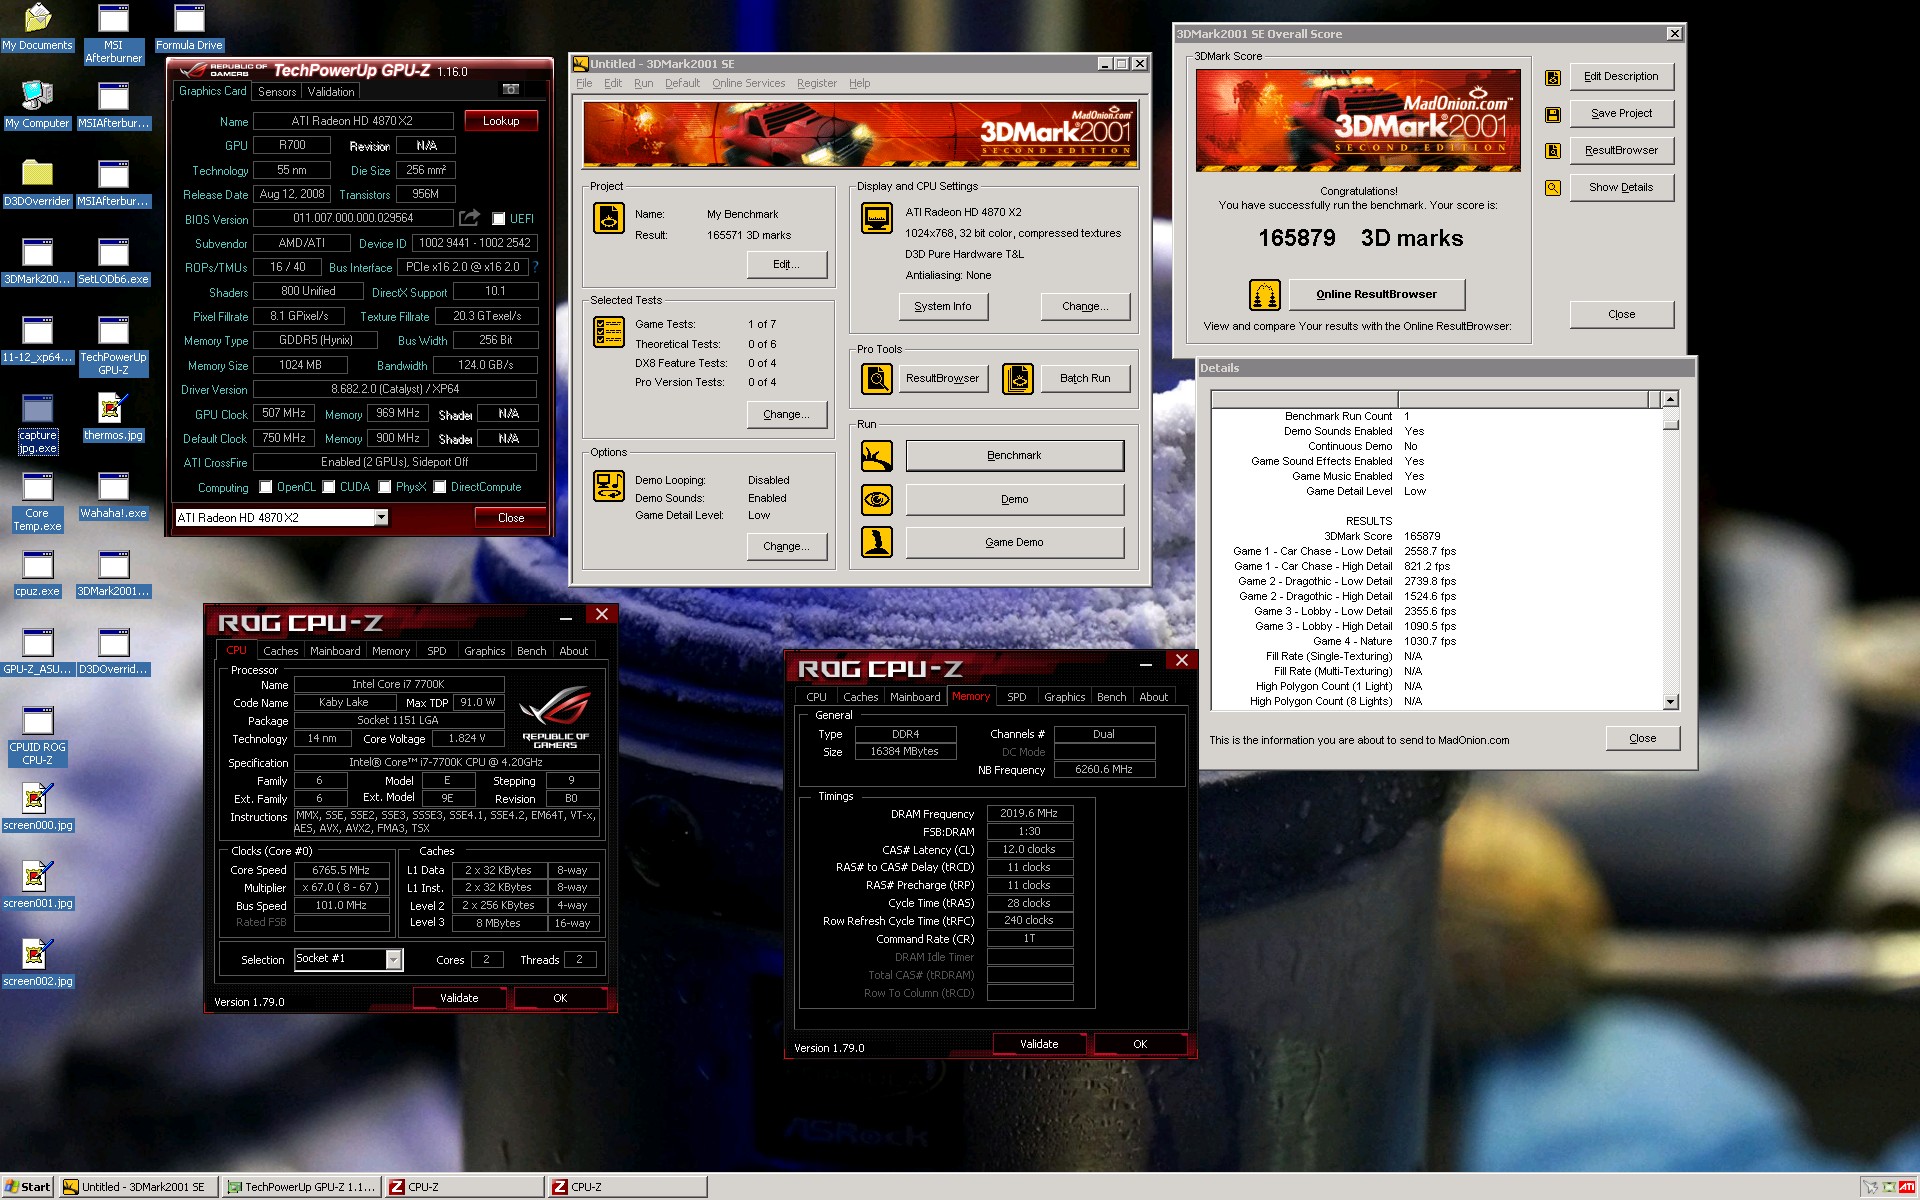This screenshot has width=1920, height=1200.
Task: Click the Benchmark button to run
Action: (x=1014, y=456)
